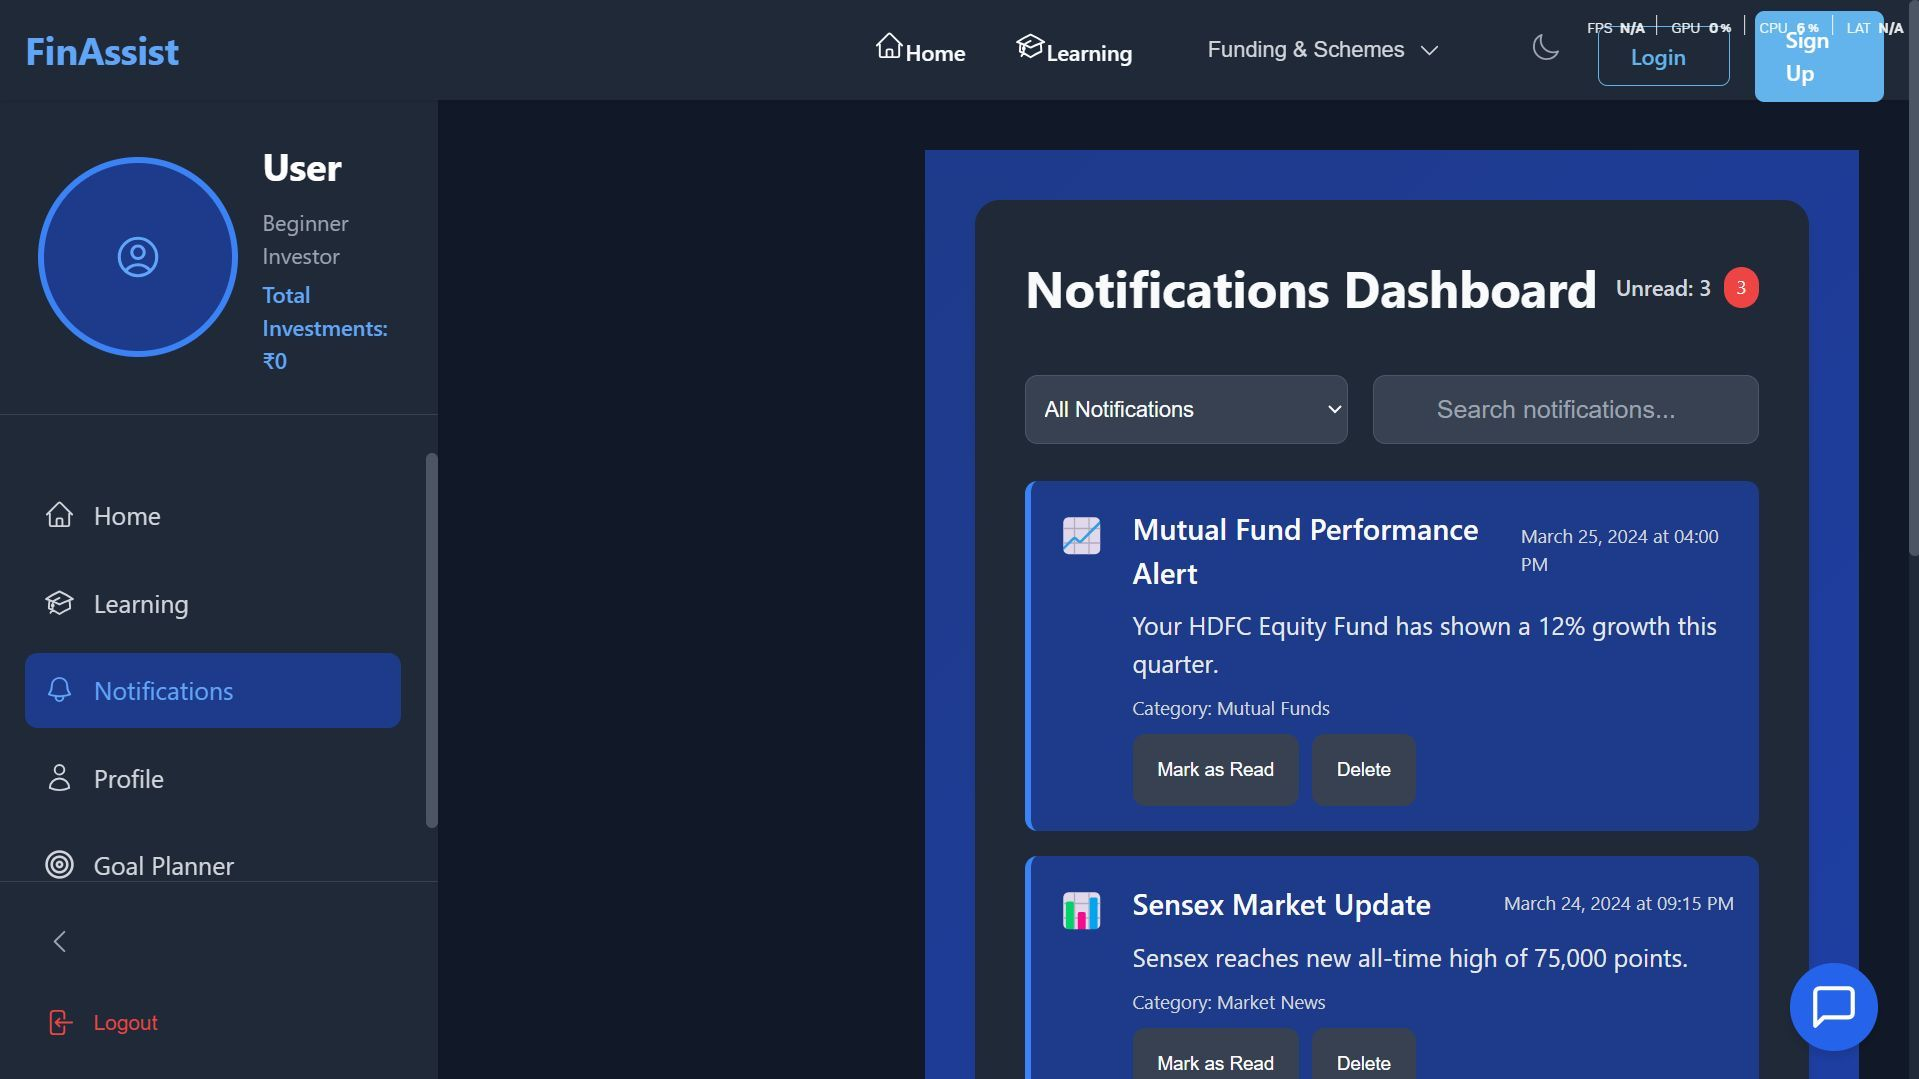Click the Mutual Fund chart icon

point(1081,536)
